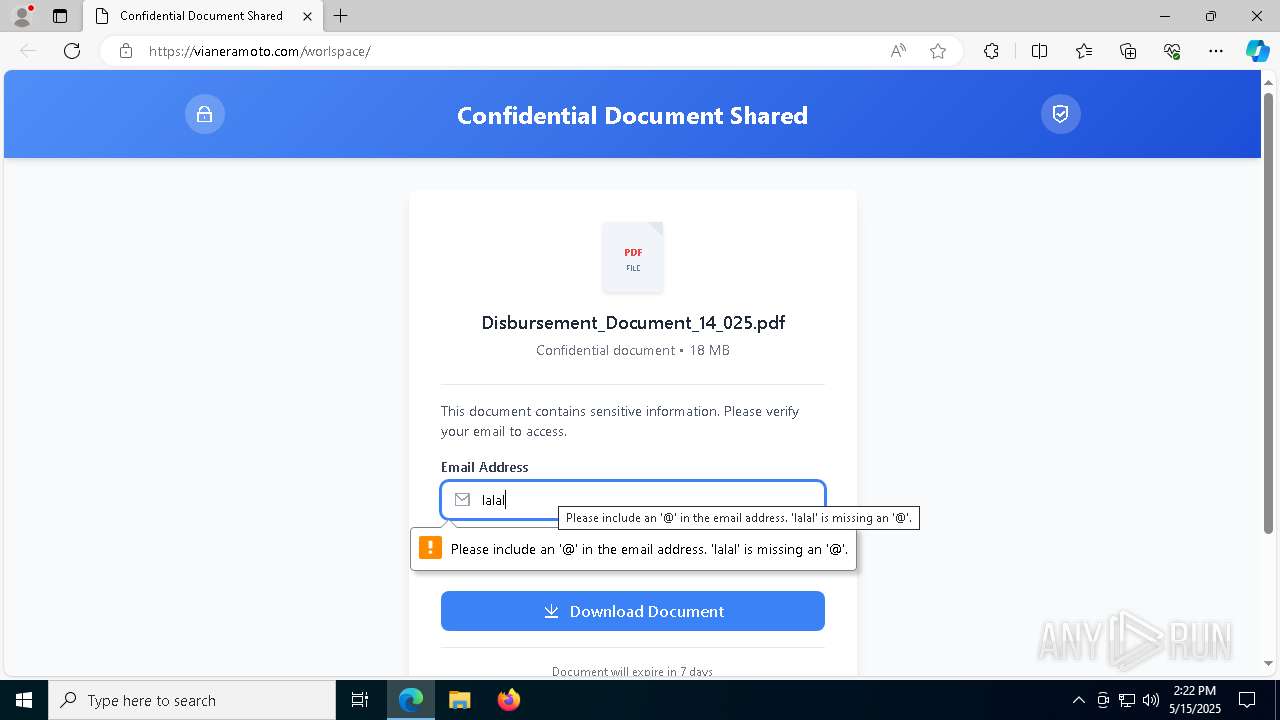This screenshot has width=1280, height=720.
Task: View site information lock icon
Action: (126, 51)
